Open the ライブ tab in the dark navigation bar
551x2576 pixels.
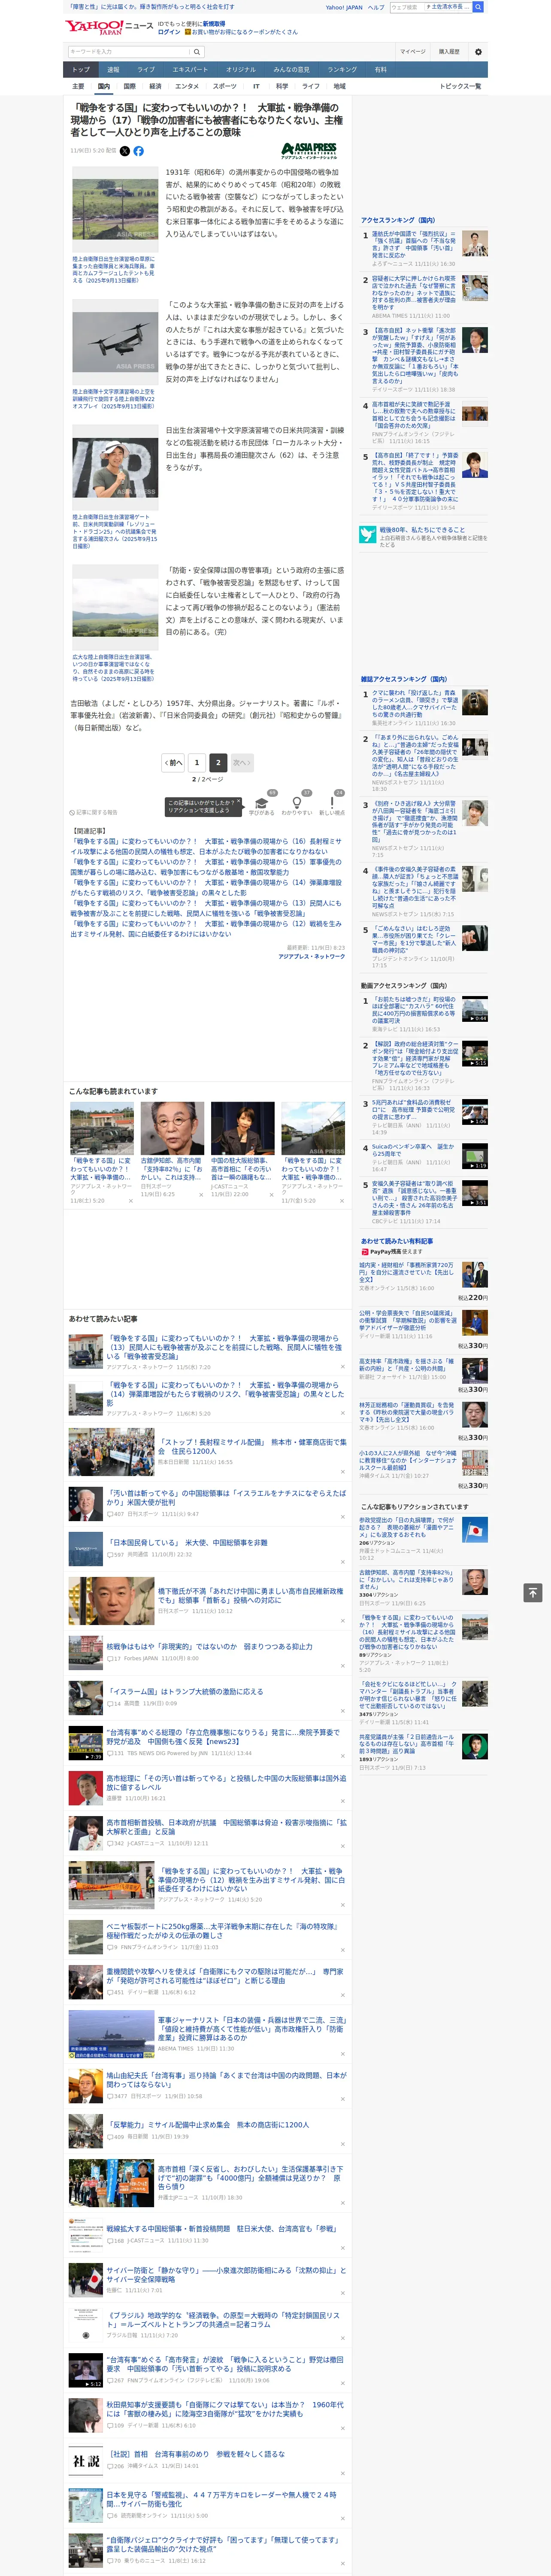[146, 69]
